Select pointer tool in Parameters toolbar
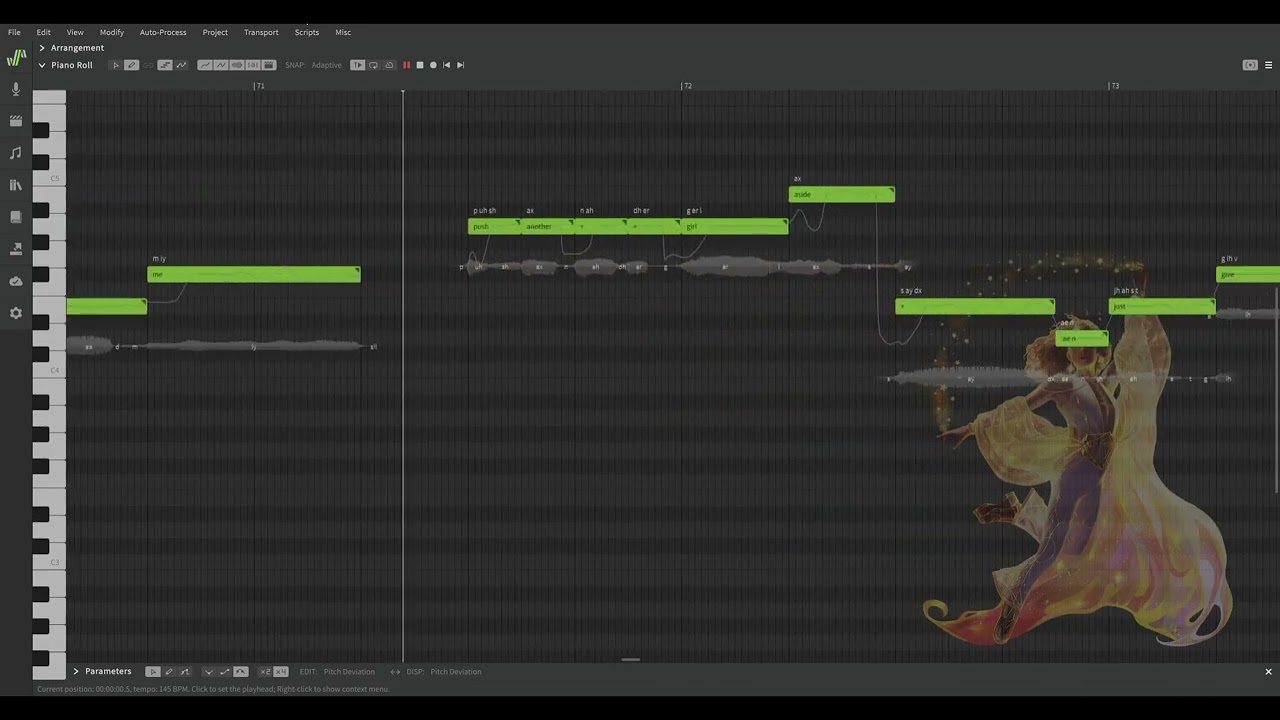Image resolution: width=1280 pixels, height=720 pixels. (x=153, y=672)
